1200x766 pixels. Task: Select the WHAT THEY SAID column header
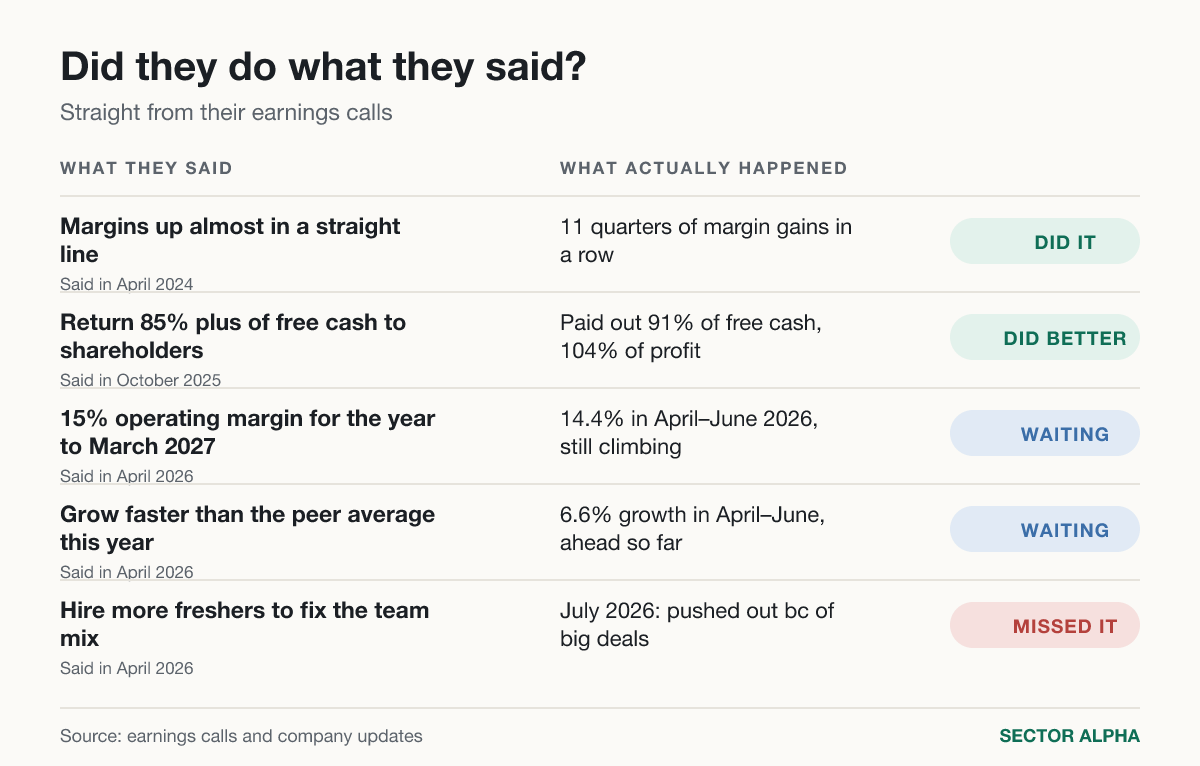pos(146,168)
